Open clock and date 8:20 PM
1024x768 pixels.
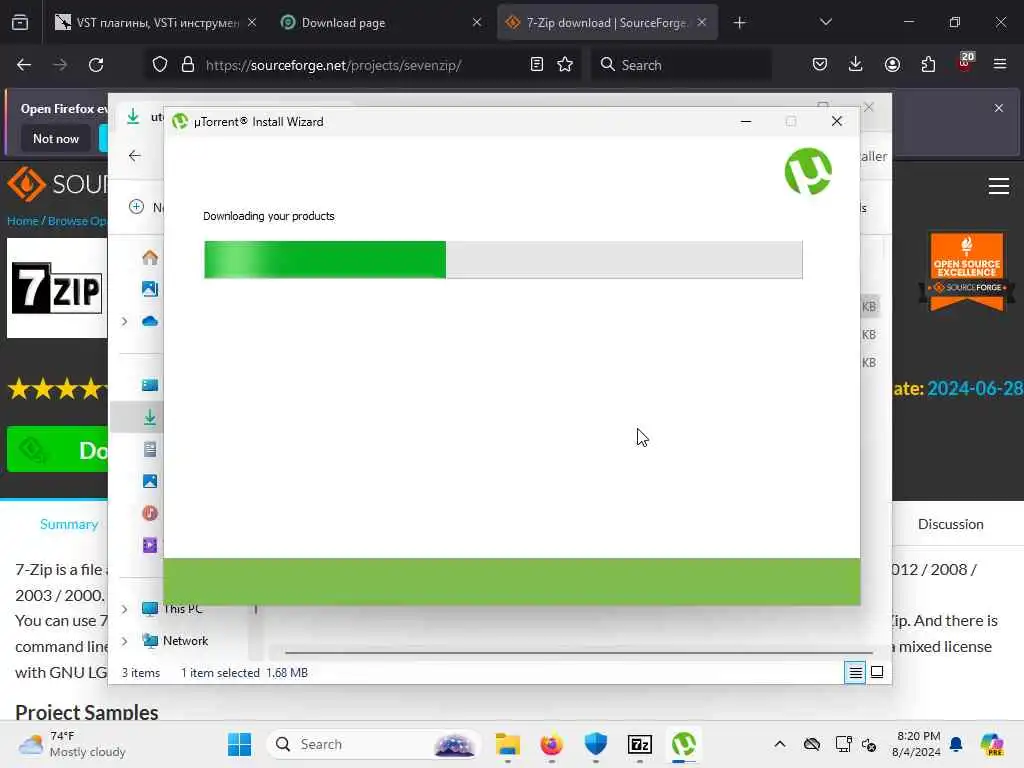point(916,744)
